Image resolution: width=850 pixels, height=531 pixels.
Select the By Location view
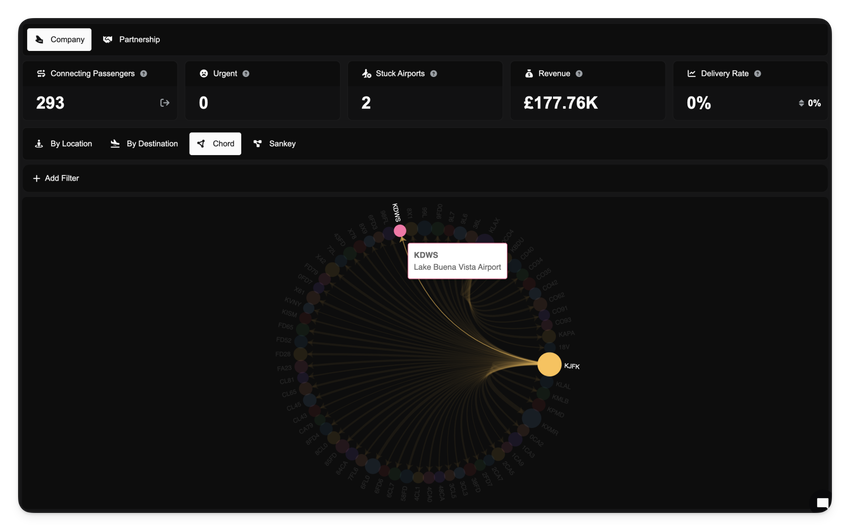point(63,144)
